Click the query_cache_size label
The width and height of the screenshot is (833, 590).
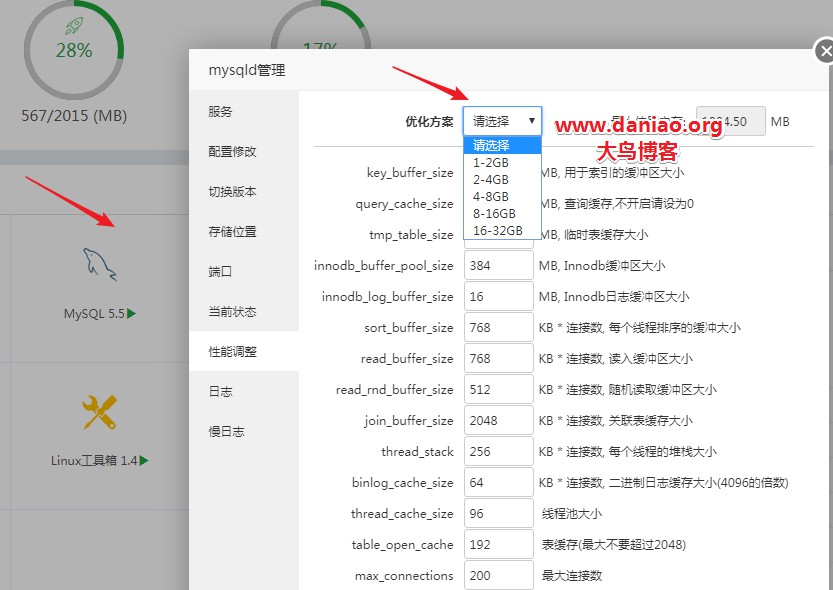coord(404,204)
